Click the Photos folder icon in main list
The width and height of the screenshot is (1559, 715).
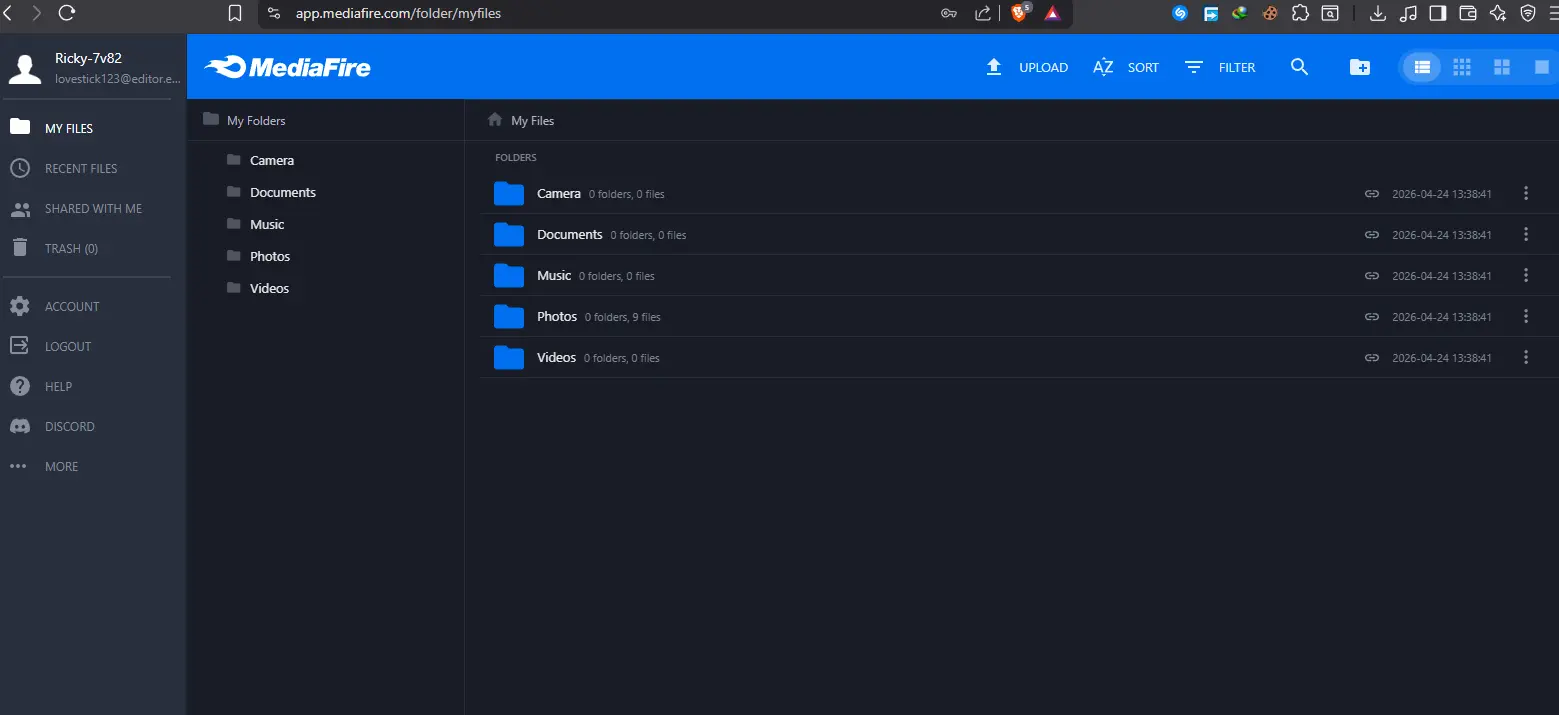tap(509, 316)
